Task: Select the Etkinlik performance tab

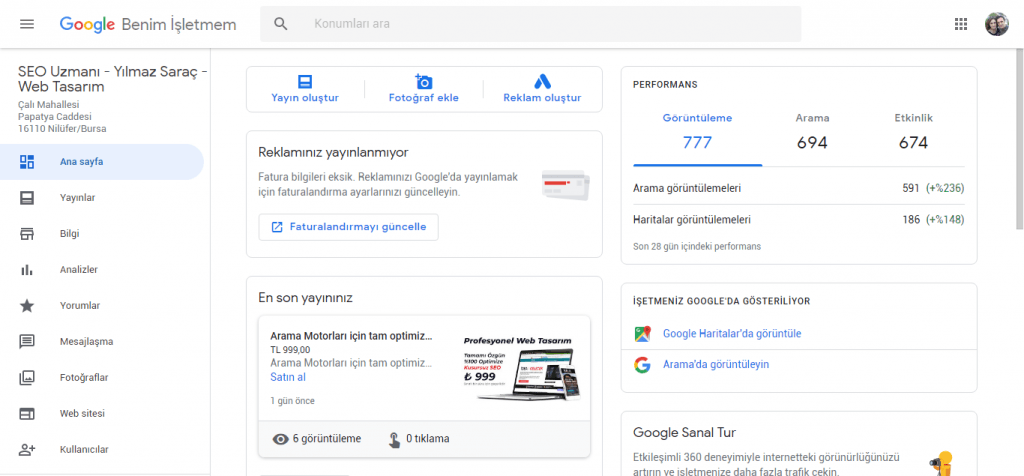Action: 913,133
